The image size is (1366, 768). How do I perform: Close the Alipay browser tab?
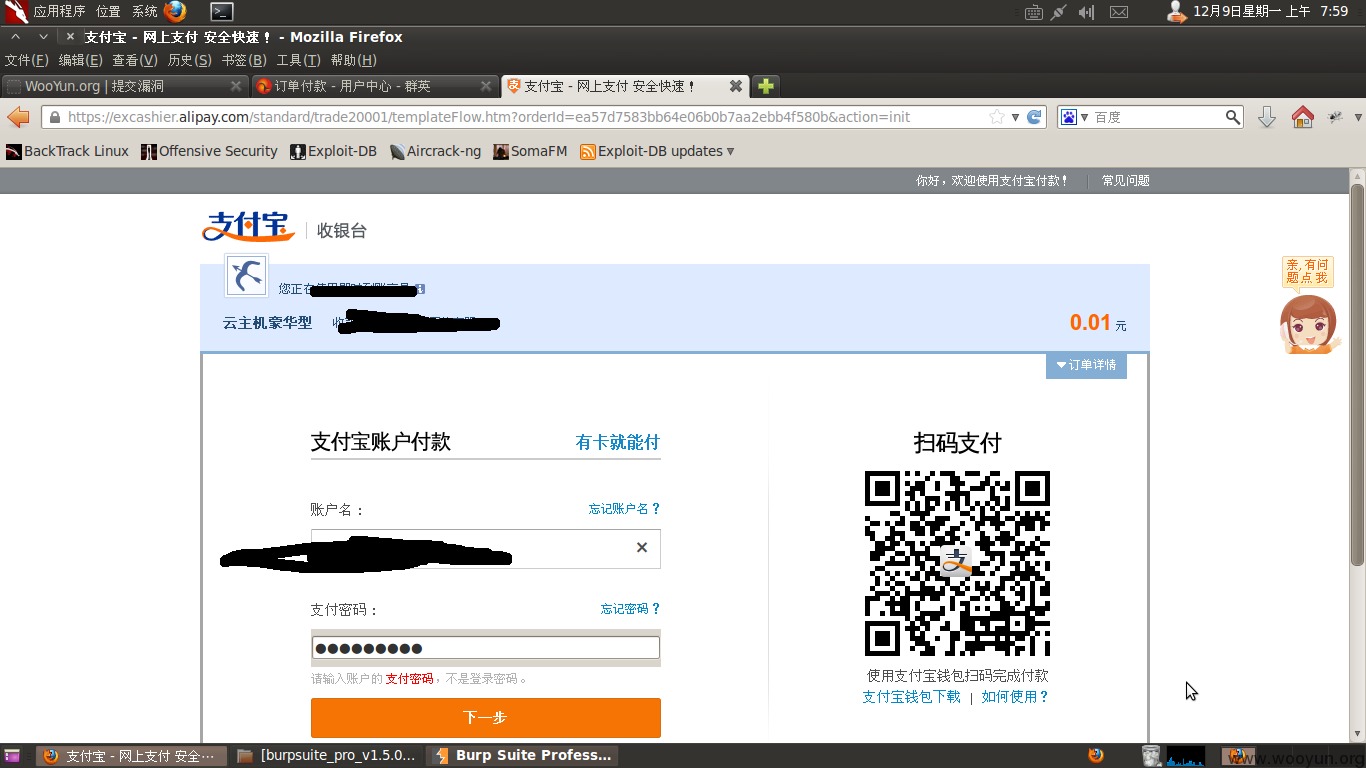coord(735,86)
